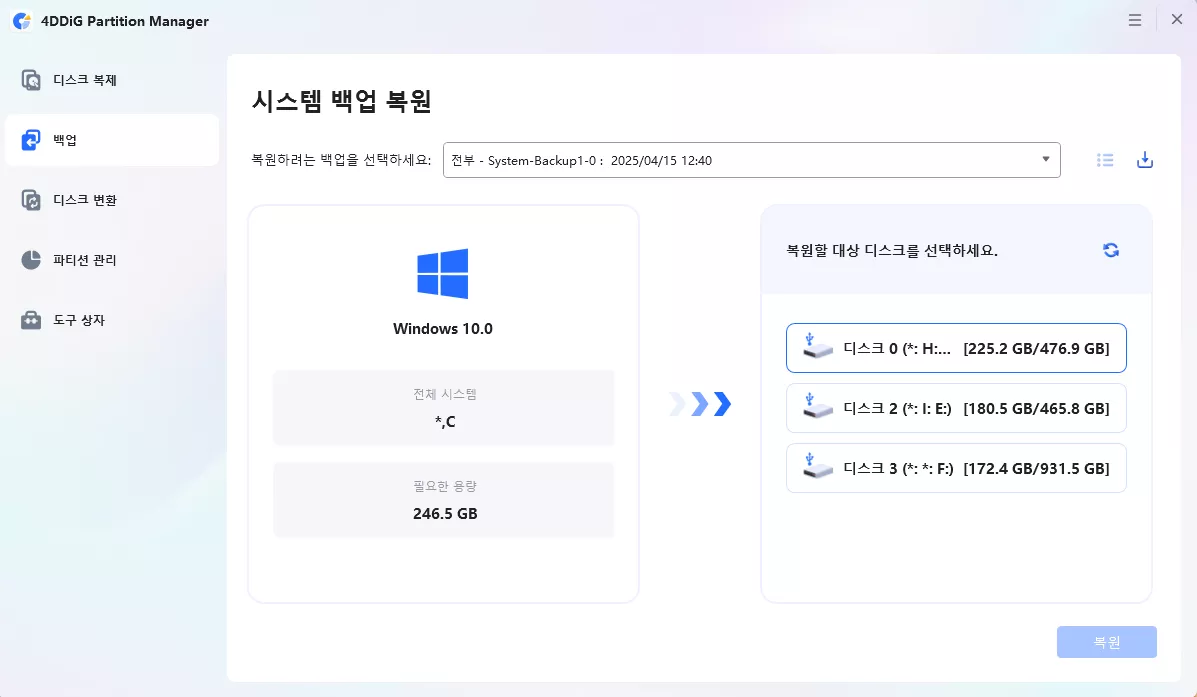Click the USB drive icon of 디스크 3

click(817, 466)
